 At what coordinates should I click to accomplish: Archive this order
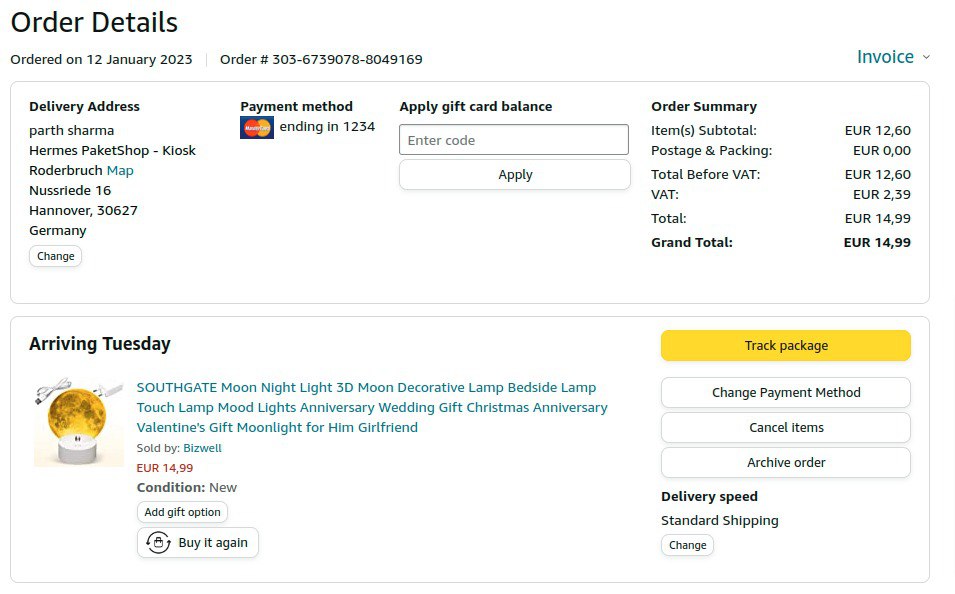tap(785, 462)
